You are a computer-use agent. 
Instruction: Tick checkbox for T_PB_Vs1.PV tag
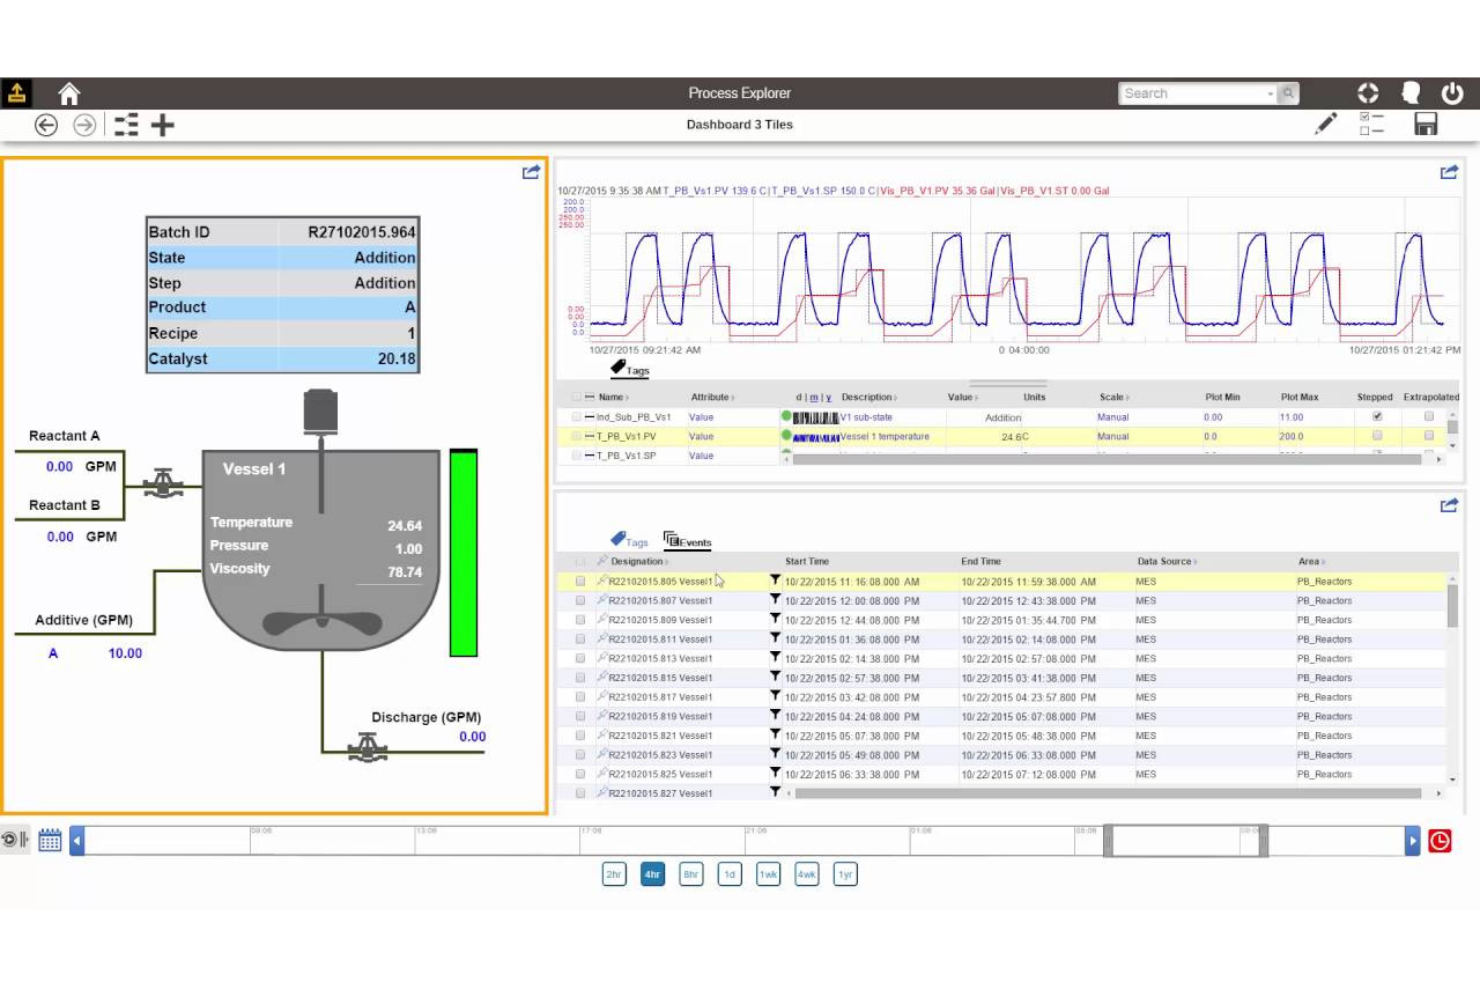[x=576, y=436]
